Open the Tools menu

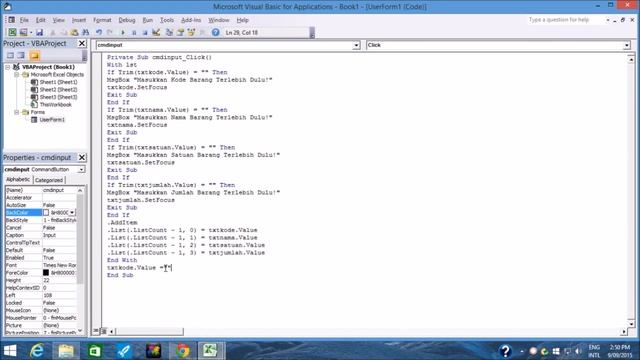167,20
